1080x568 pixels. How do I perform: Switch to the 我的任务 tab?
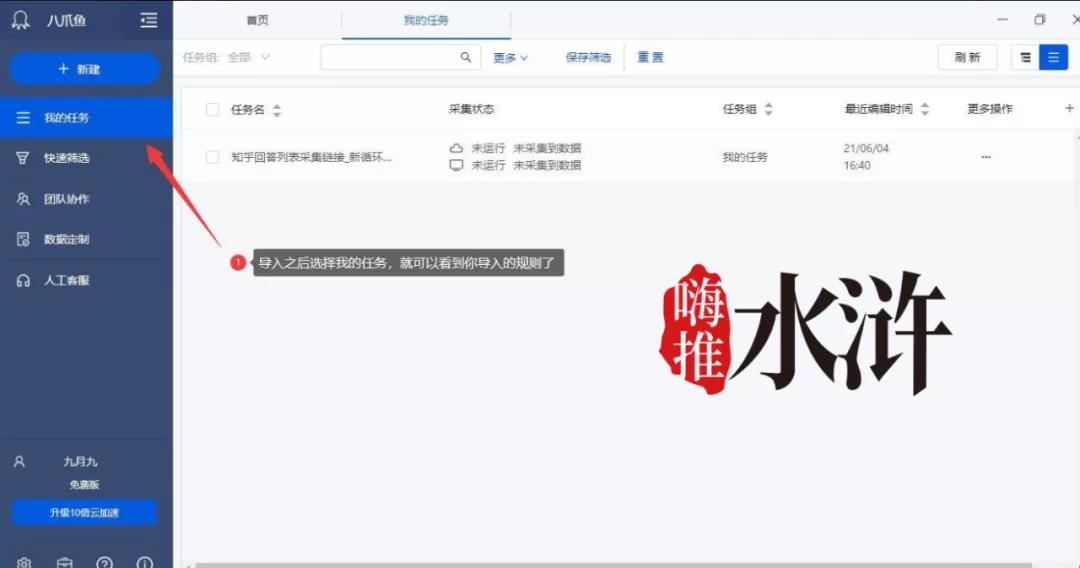[426, 20]
